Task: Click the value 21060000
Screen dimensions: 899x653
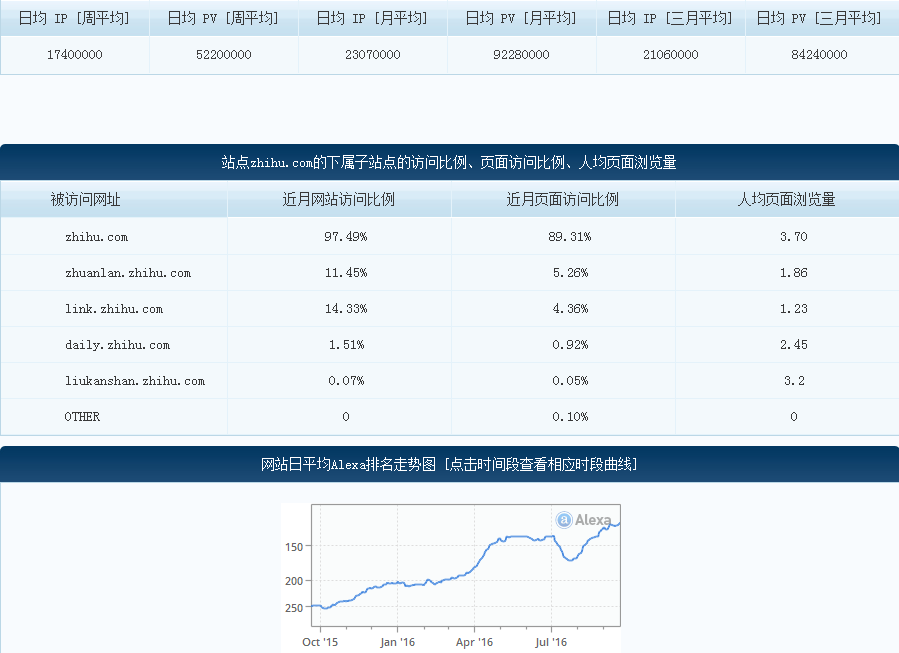Action: click(x=670, y=54)
